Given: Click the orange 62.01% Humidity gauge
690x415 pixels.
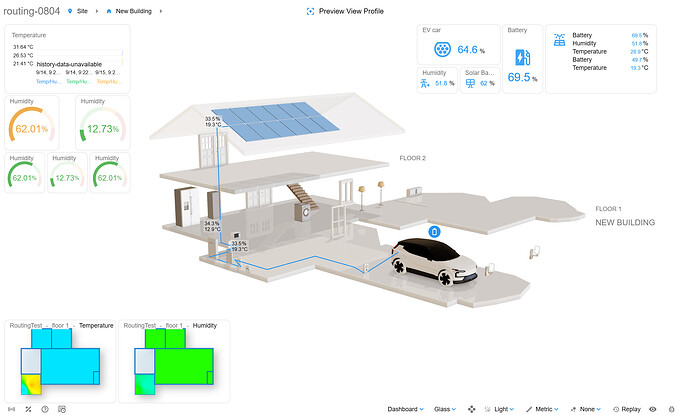Looking at the screenshot, I should pos(32,123).
